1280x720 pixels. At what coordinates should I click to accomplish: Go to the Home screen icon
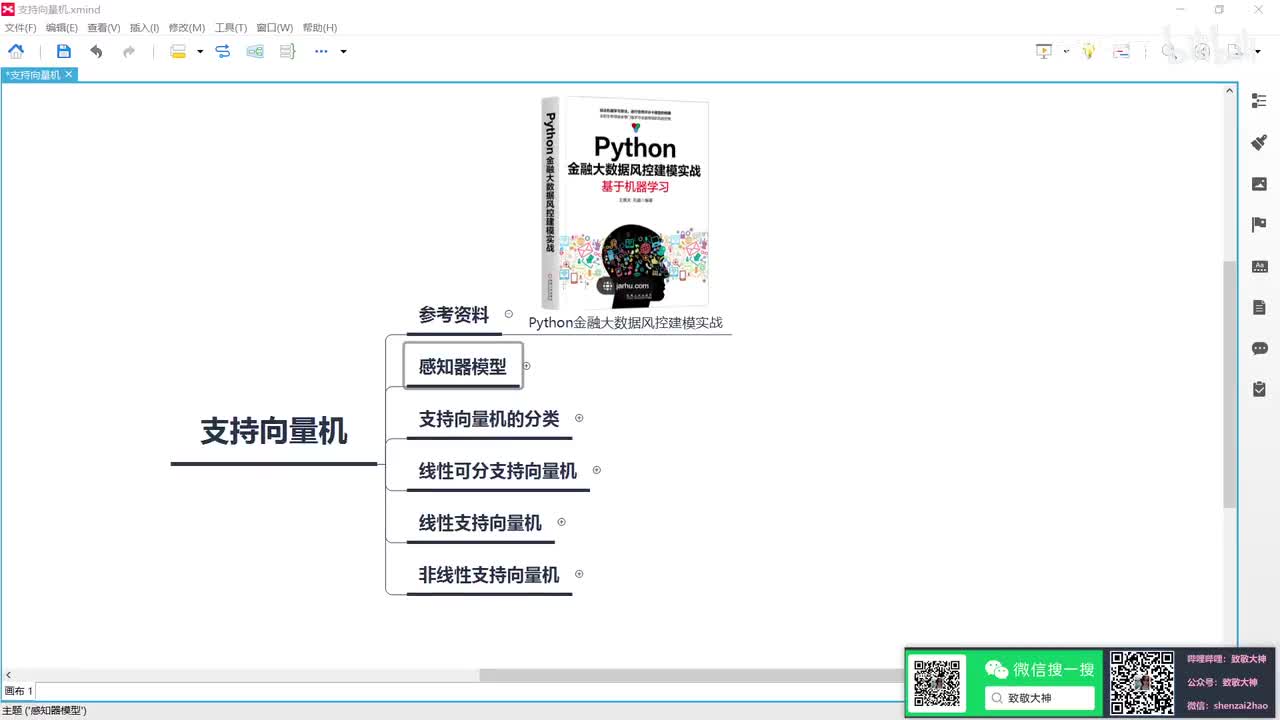pos(16,51)
